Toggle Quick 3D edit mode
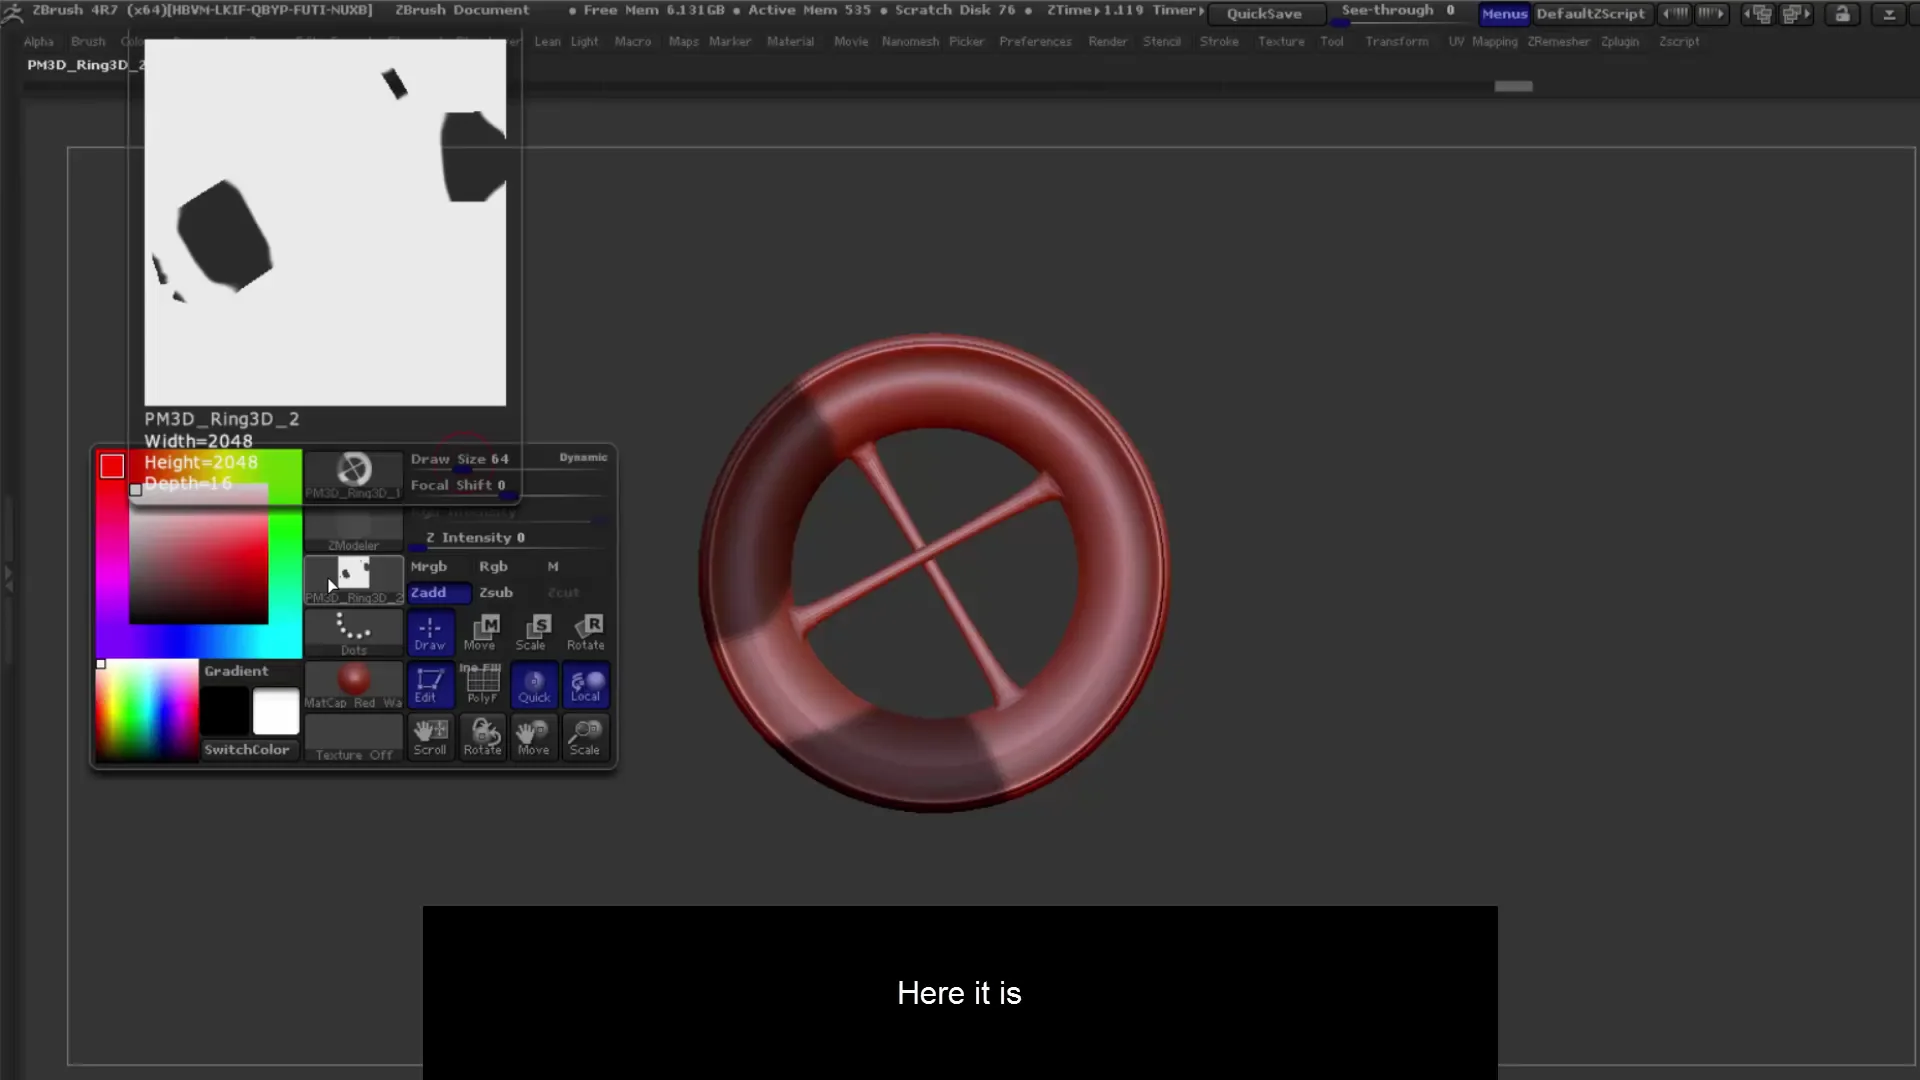Image resolution: width=1920 pixels, height=1080 pixels. coord(534,685)
